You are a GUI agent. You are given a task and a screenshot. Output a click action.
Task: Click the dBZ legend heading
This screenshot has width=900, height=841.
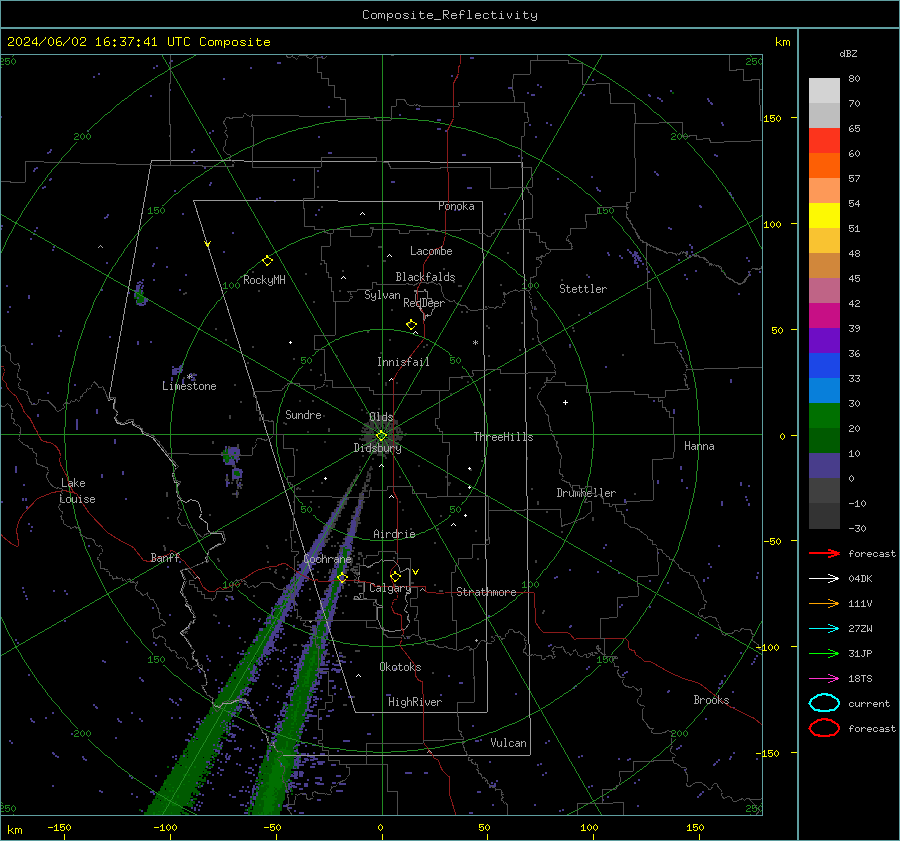point(848,53)
